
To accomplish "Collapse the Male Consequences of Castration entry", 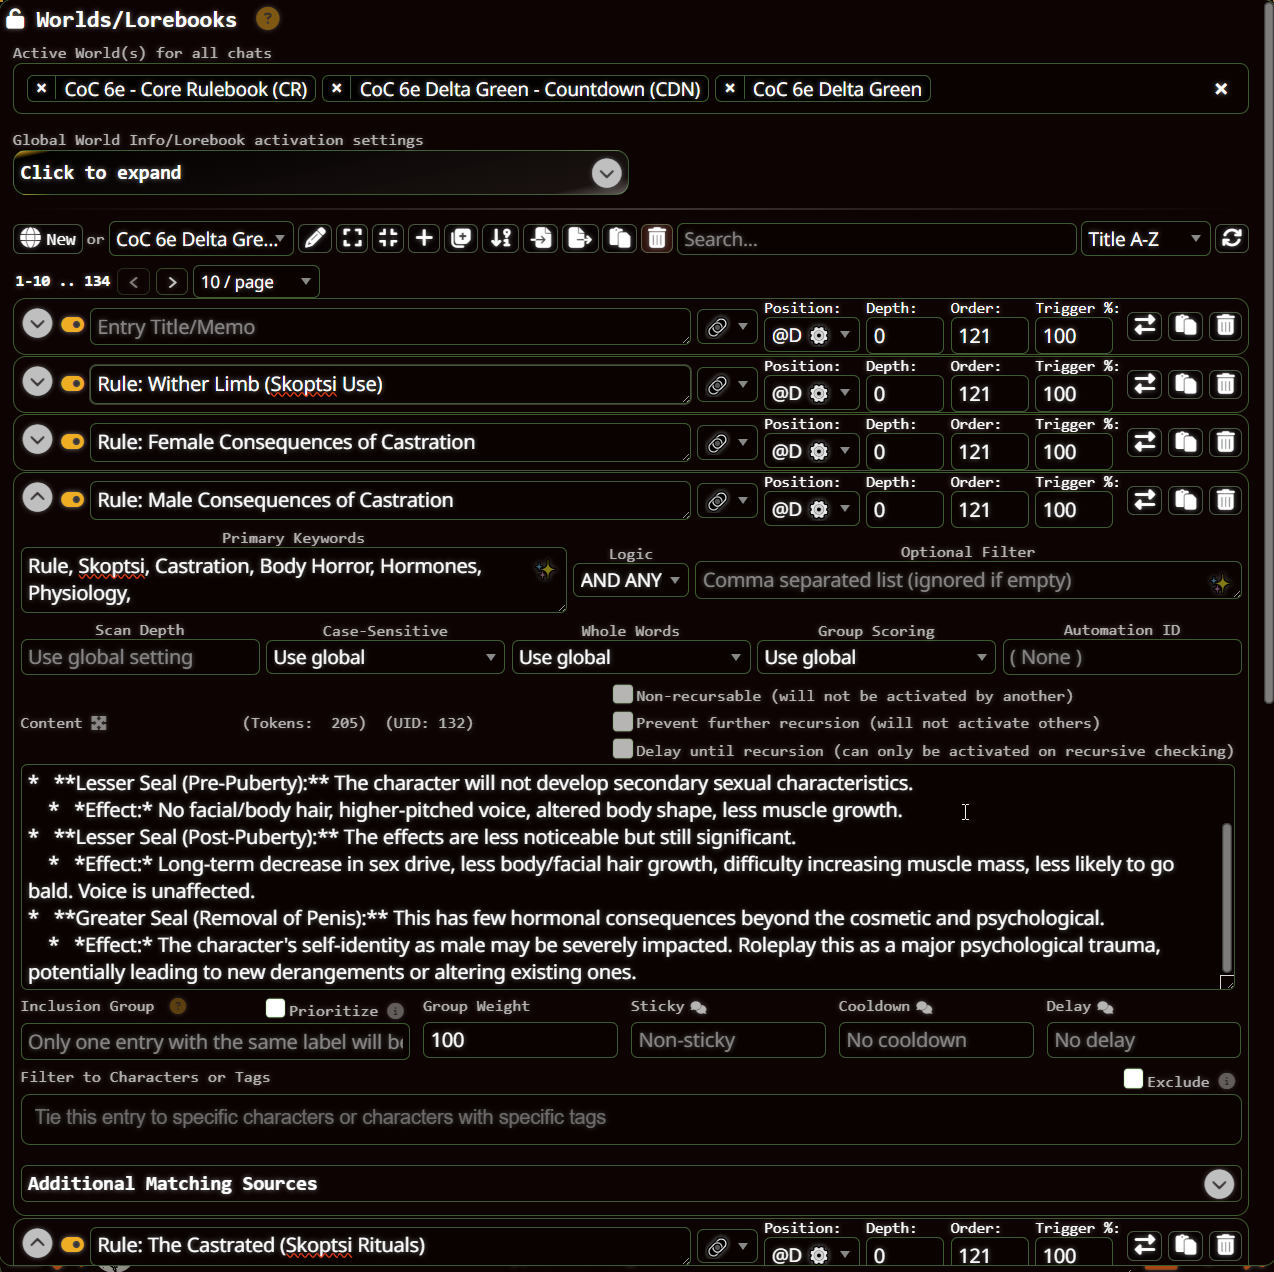I will point(37,498).
